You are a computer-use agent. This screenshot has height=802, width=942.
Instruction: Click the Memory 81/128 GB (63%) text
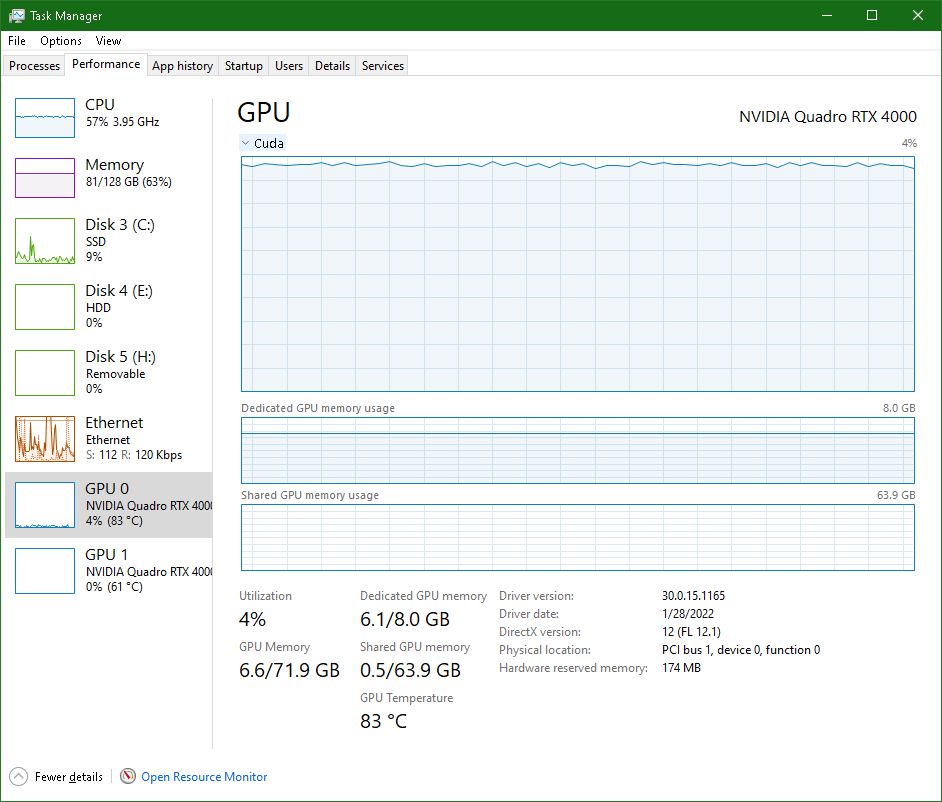[x=129, y=182]
